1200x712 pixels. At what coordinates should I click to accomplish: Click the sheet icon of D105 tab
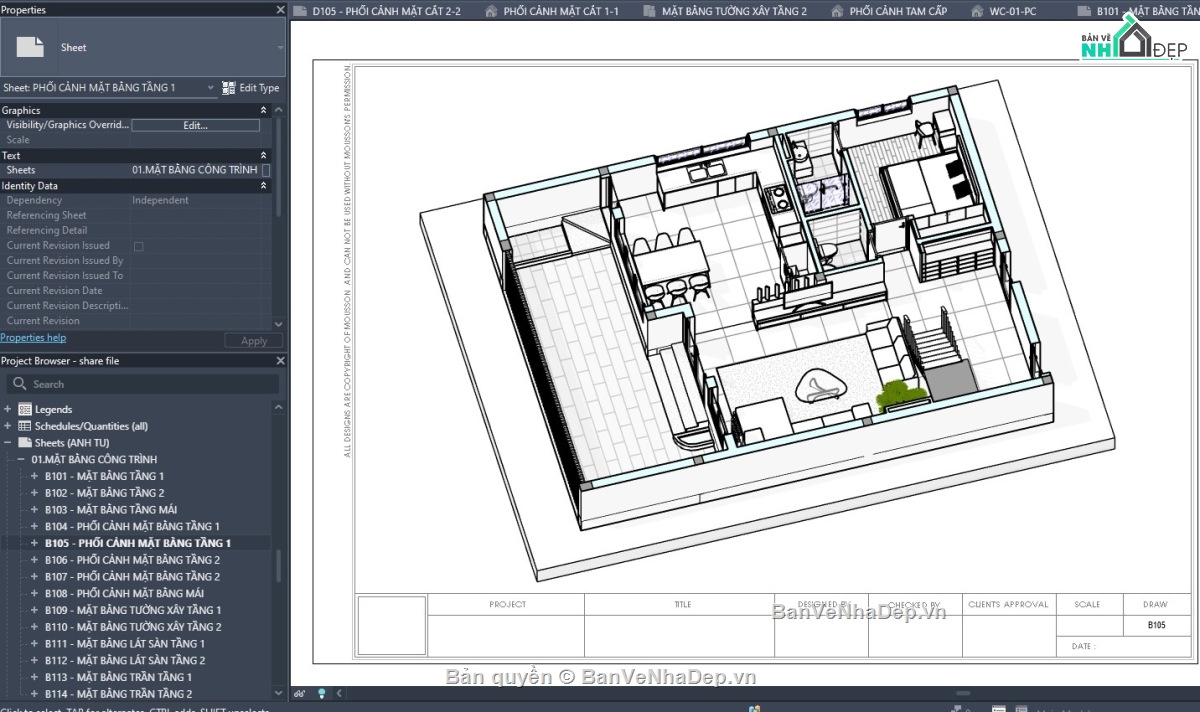(301, 11)
